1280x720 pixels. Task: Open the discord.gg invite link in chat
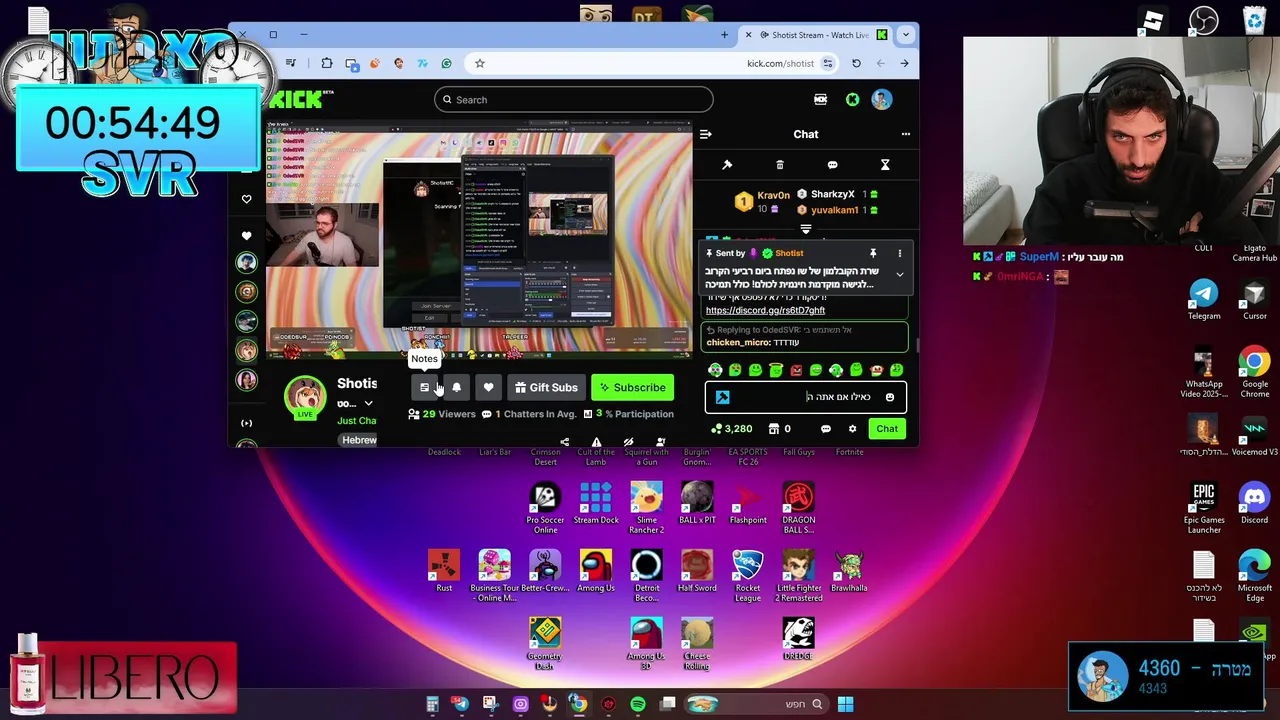coord(765,310)
